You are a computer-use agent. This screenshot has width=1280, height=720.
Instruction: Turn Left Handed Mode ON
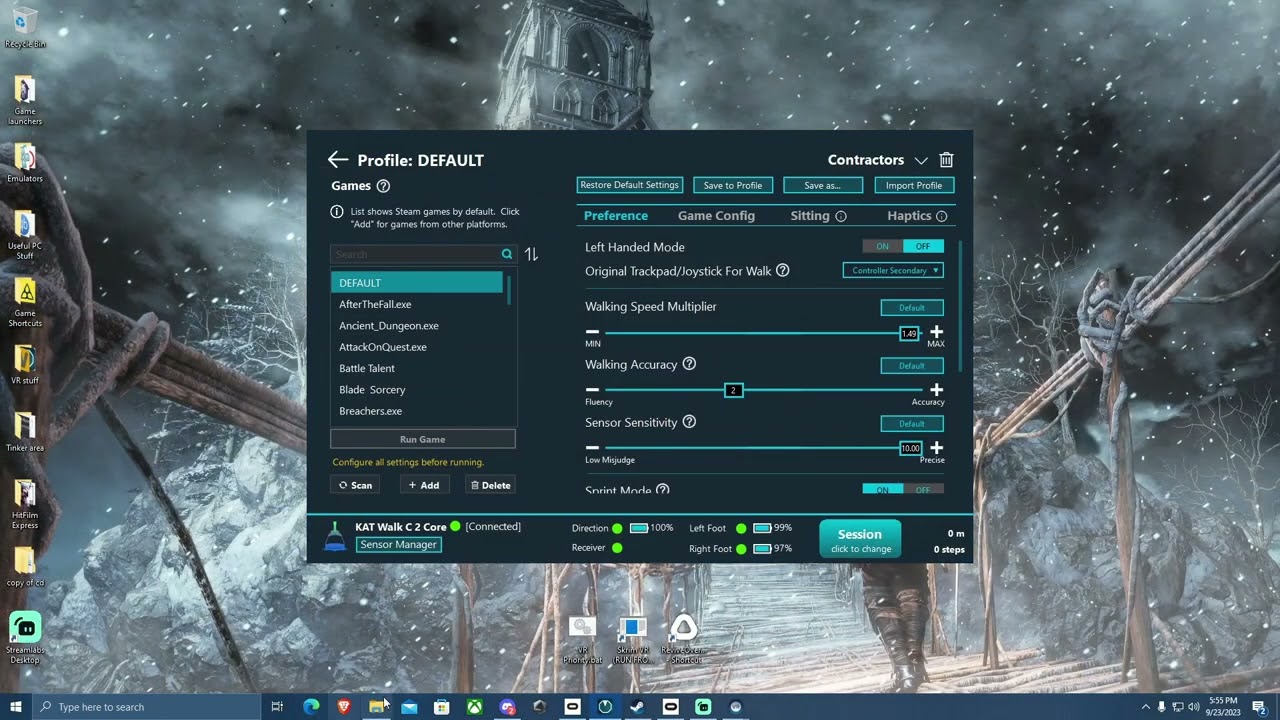click(883, 246)
